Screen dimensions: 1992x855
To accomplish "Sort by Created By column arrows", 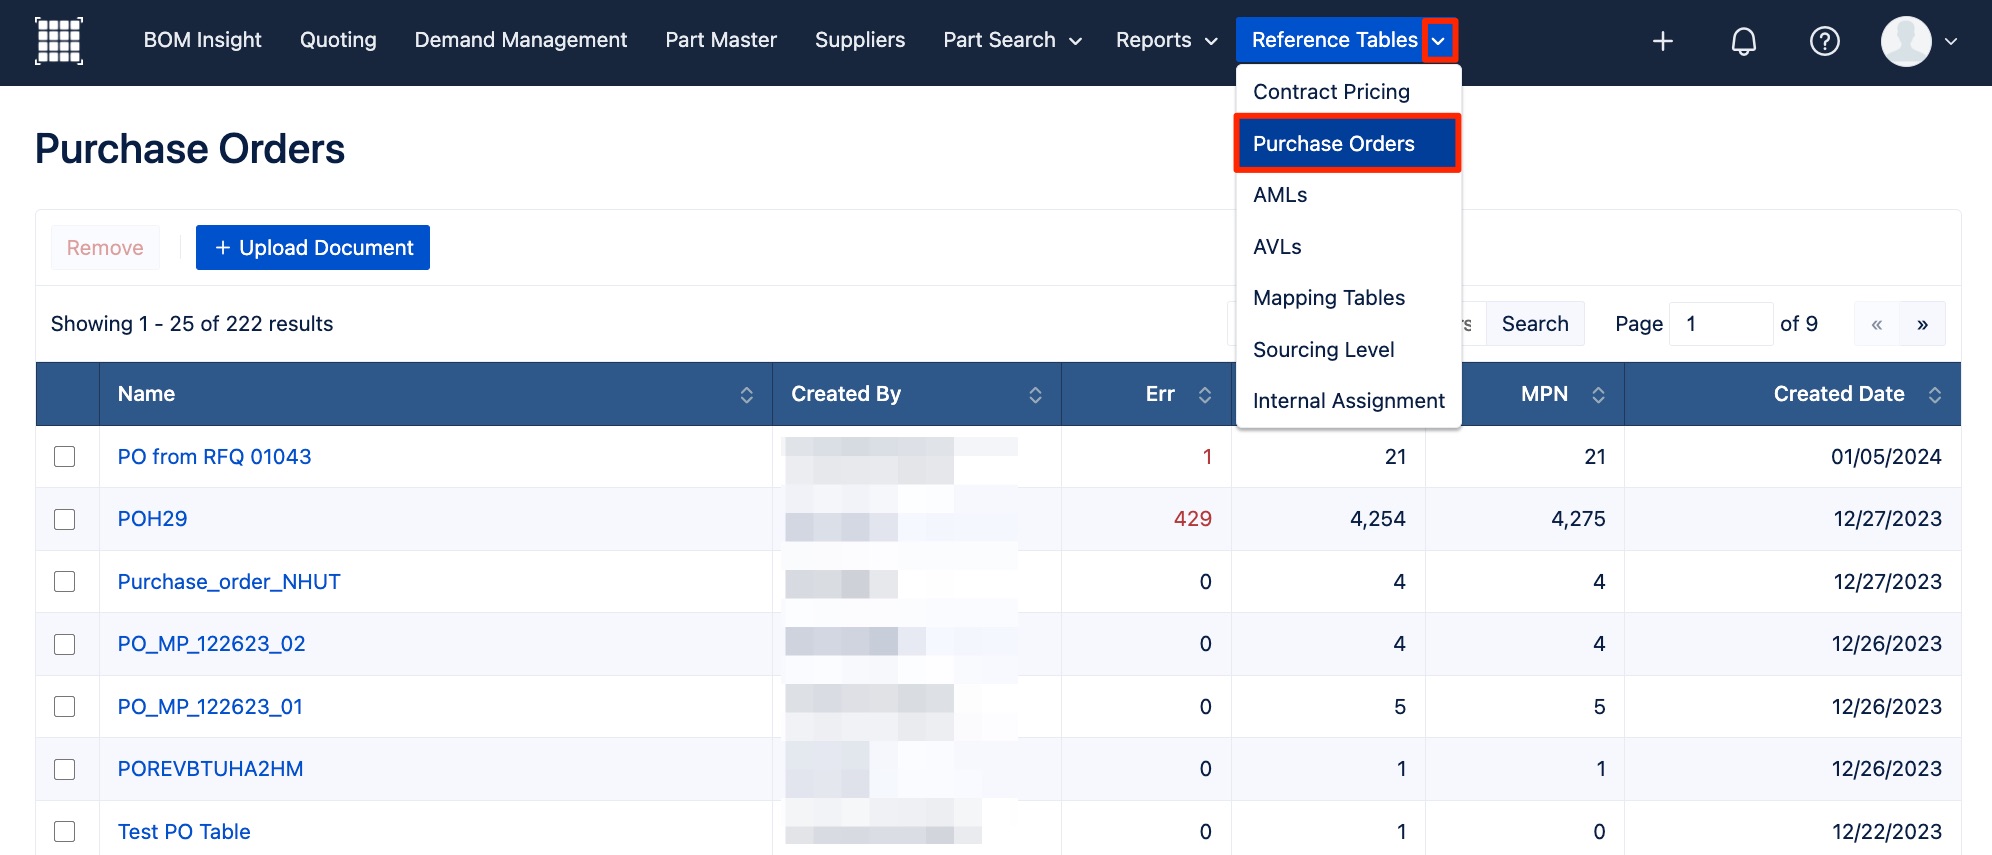I will (x=1035, y=395).
